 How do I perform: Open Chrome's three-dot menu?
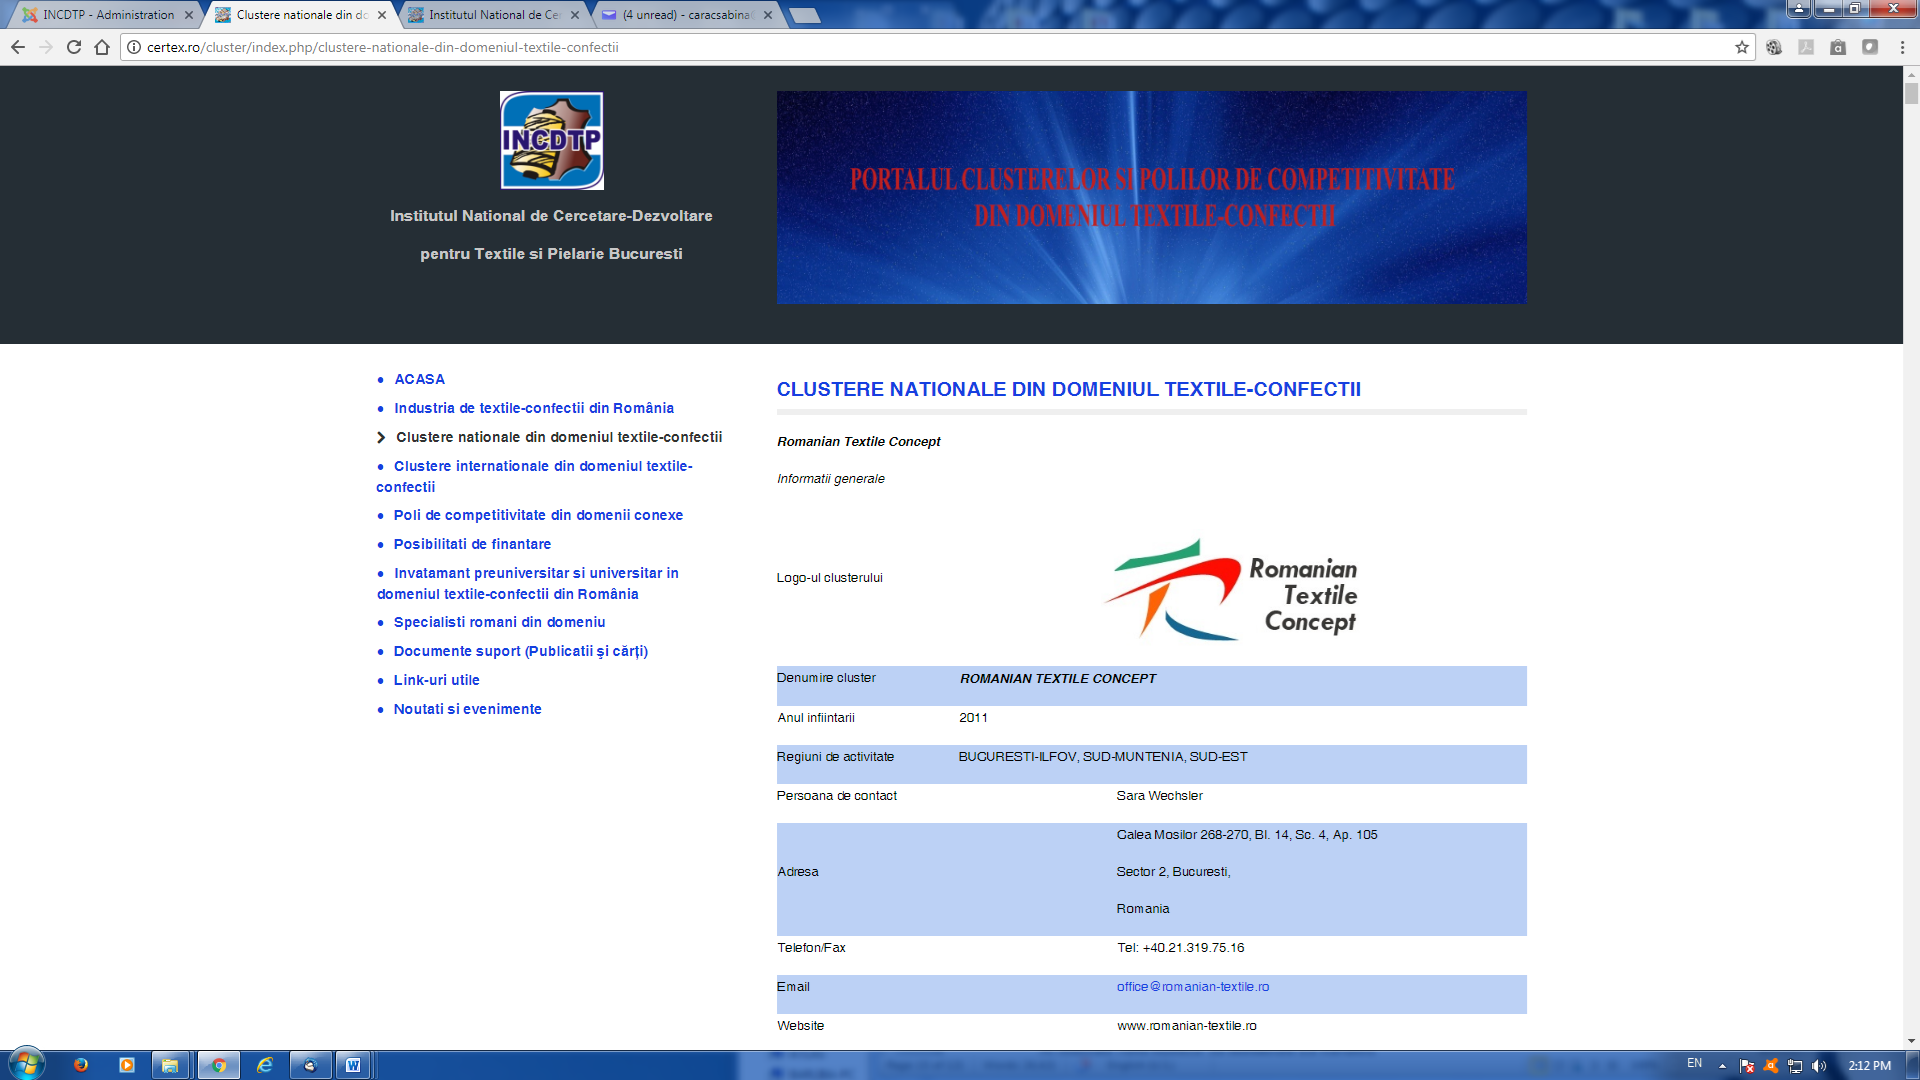click(1902, 47)
